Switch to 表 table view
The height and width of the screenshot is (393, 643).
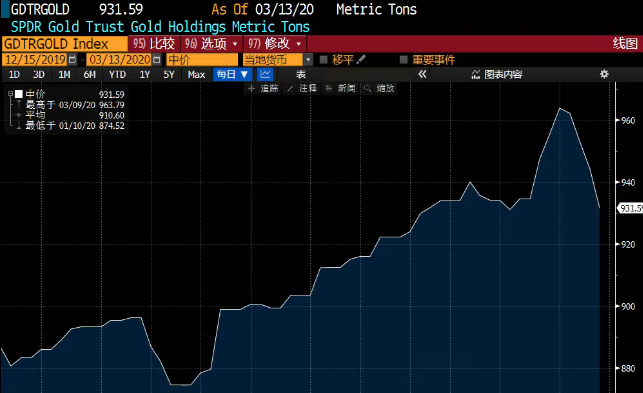301,74
